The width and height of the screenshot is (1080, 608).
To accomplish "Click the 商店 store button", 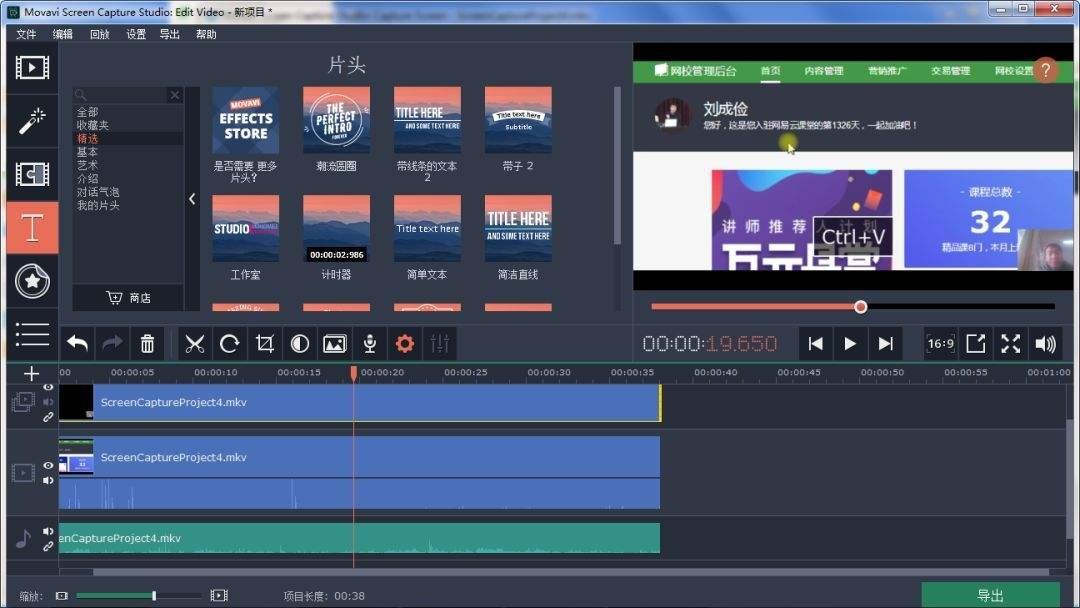I will coord(128,298).
